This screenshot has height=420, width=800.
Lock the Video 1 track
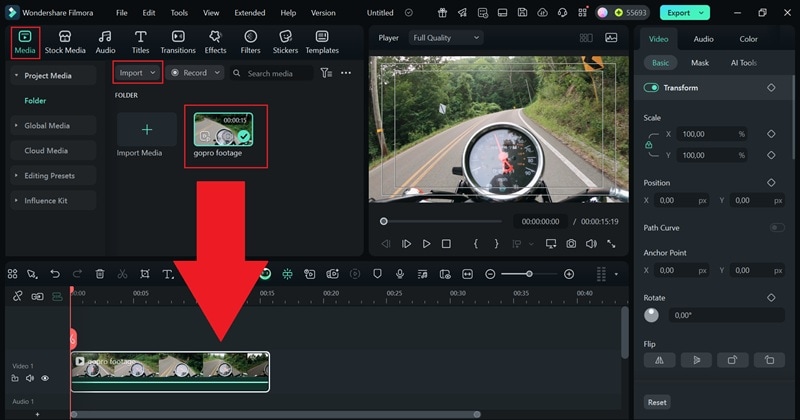pos(15,378)
